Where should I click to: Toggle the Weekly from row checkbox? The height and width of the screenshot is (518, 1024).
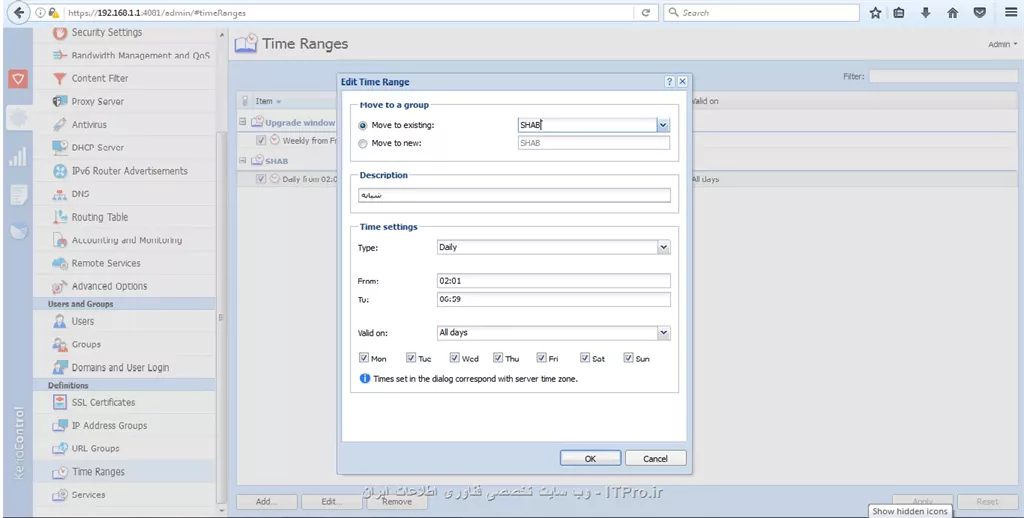261,140
